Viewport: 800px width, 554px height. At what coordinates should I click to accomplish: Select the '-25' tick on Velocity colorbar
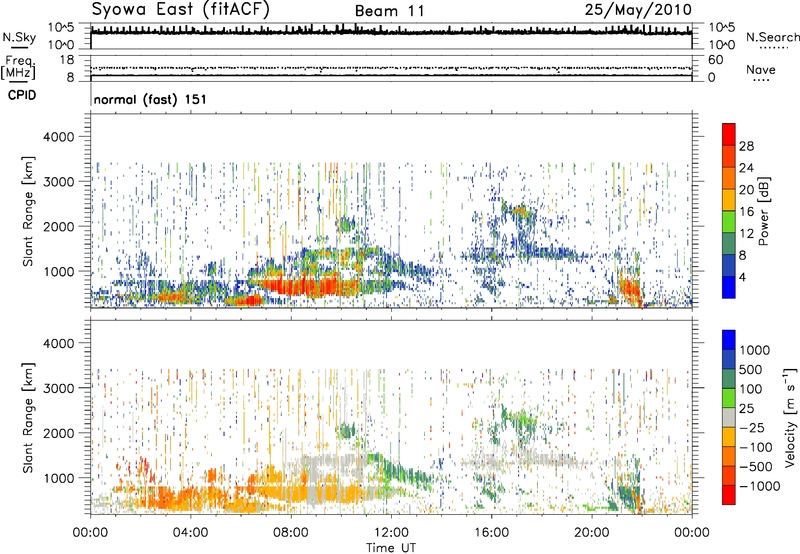[752, 427]
